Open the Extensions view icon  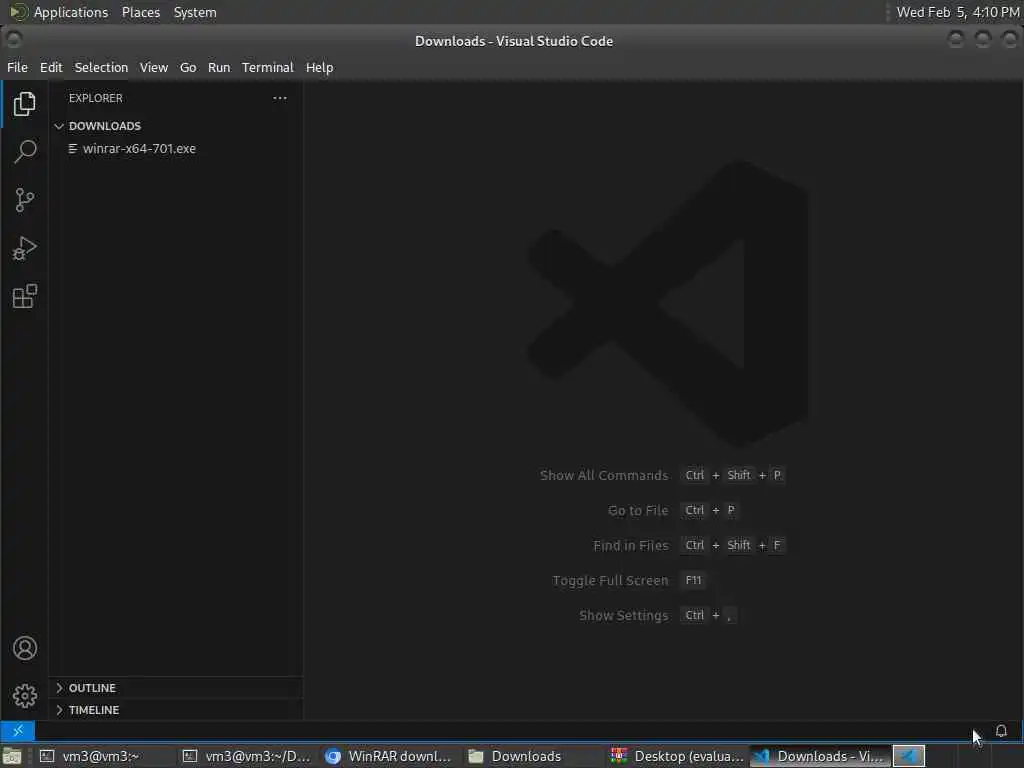[x=24, y=296]
